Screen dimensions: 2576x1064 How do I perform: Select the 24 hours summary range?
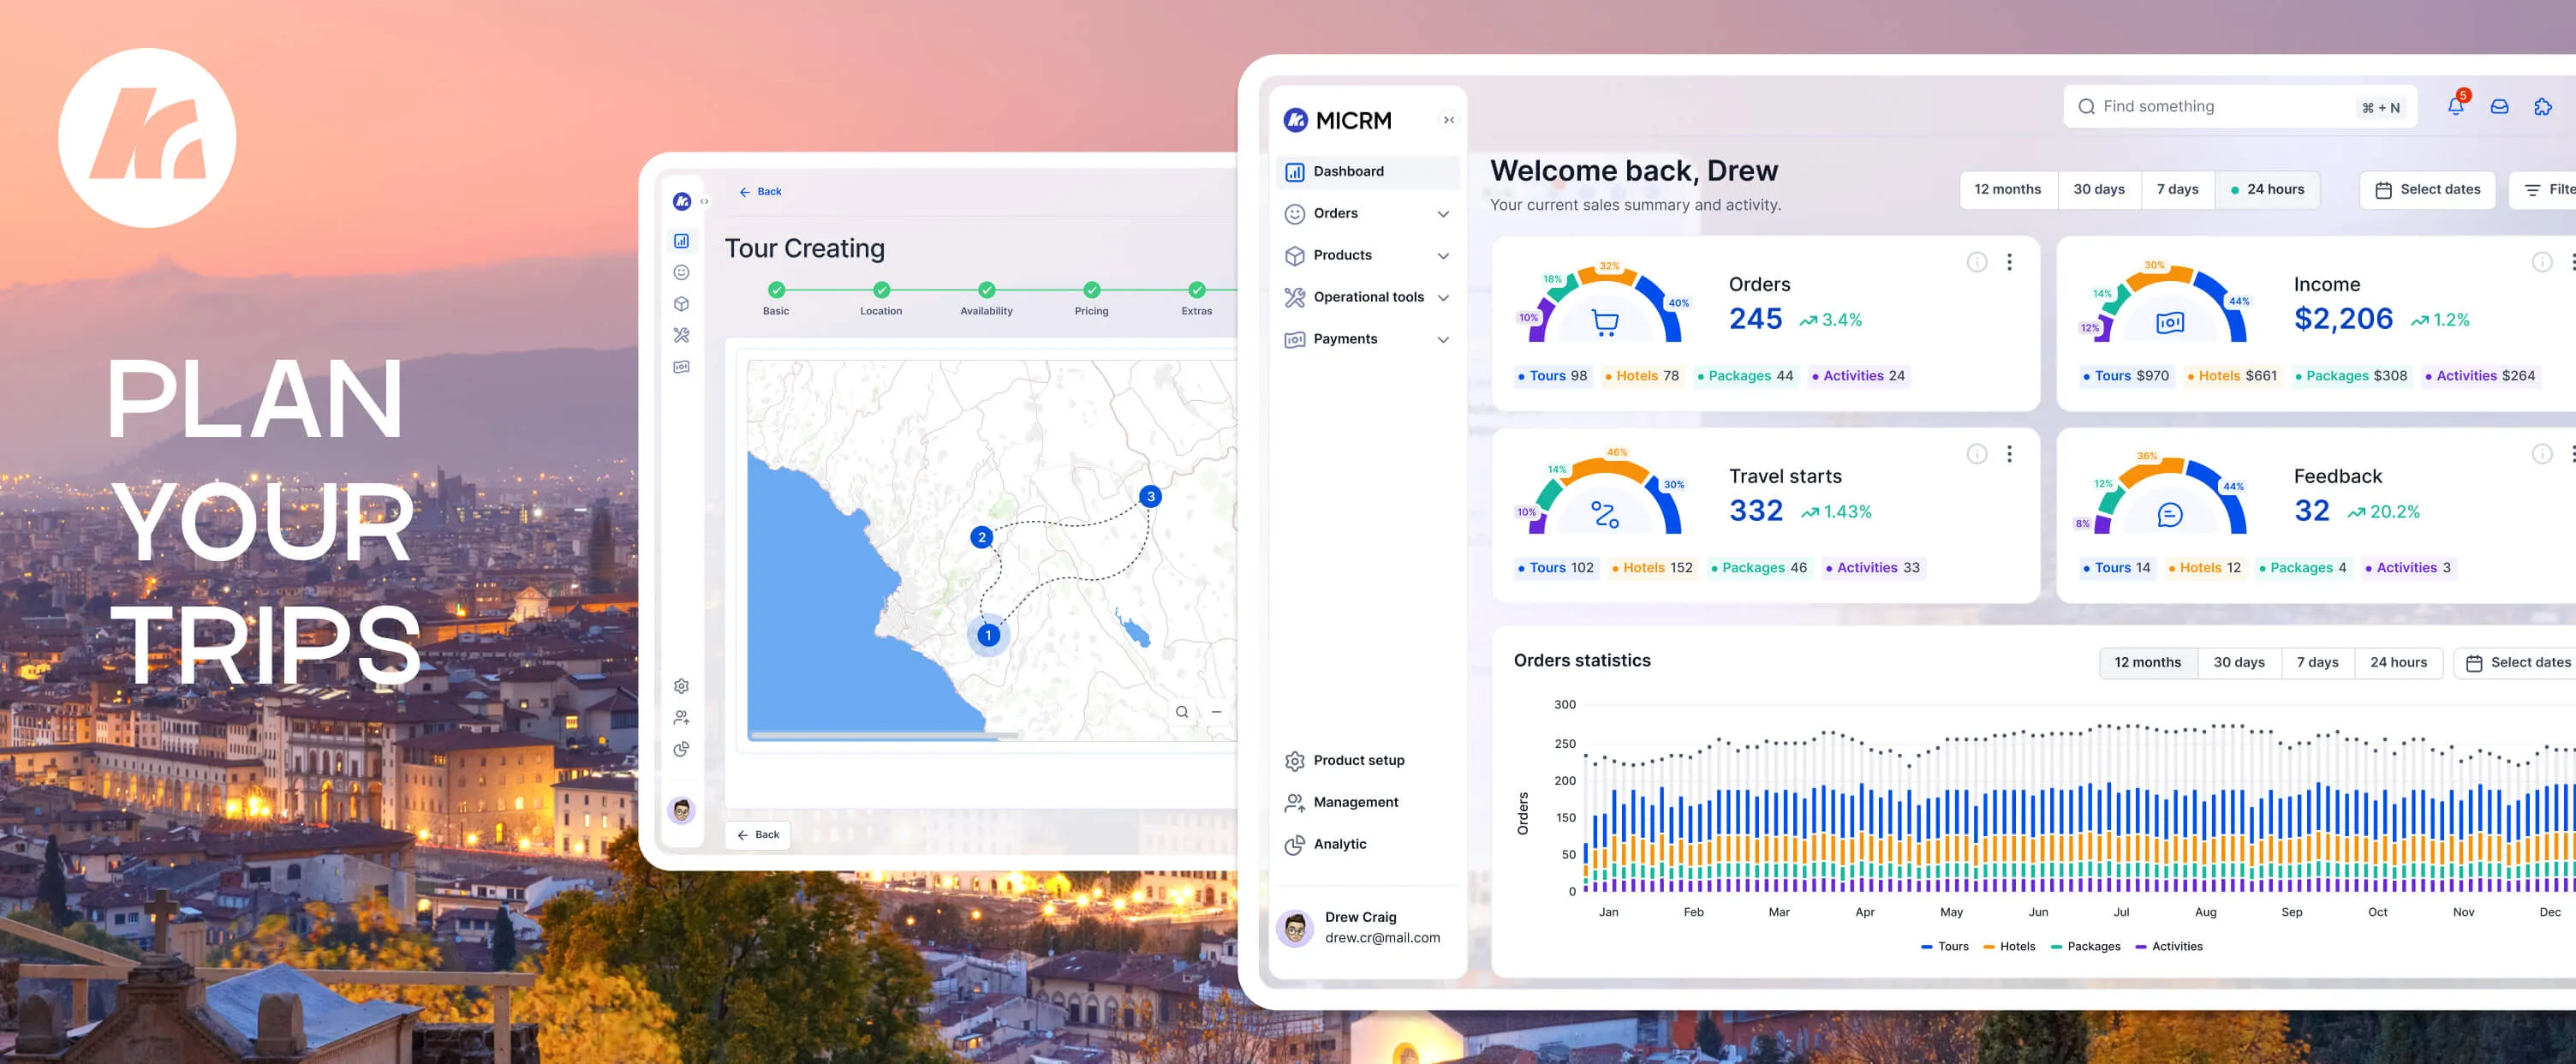pyautogui.click(x=2266, y=189)
